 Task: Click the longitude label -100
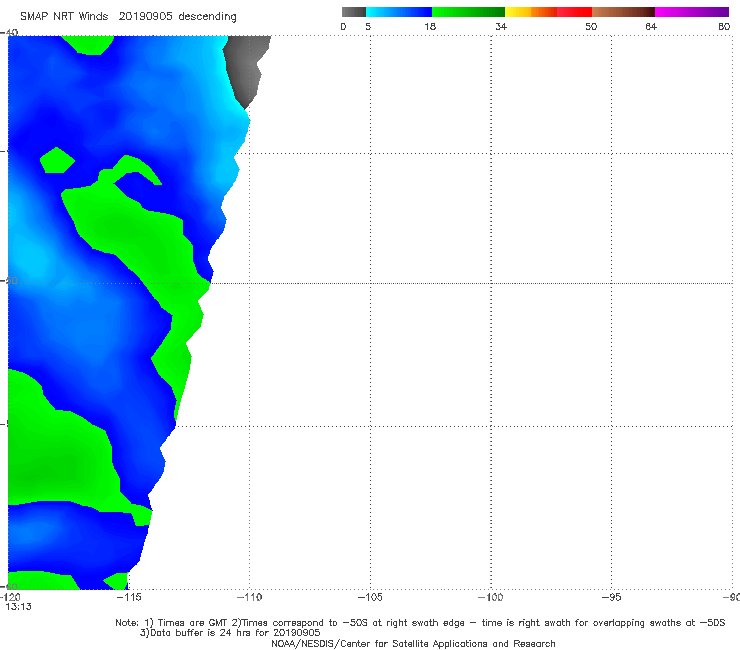click(x=491, y=597)
